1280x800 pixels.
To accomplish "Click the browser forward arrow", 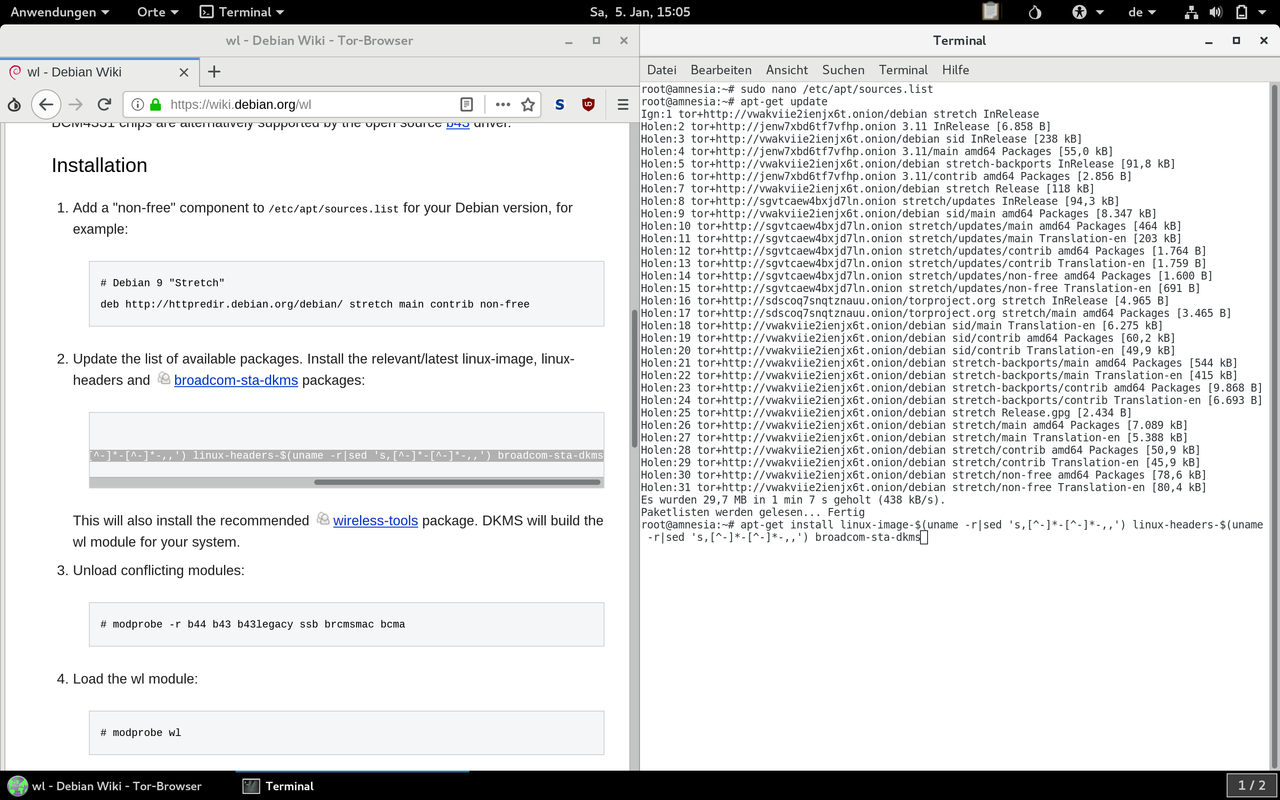I will pyautogui.click(x=76, y=104).
